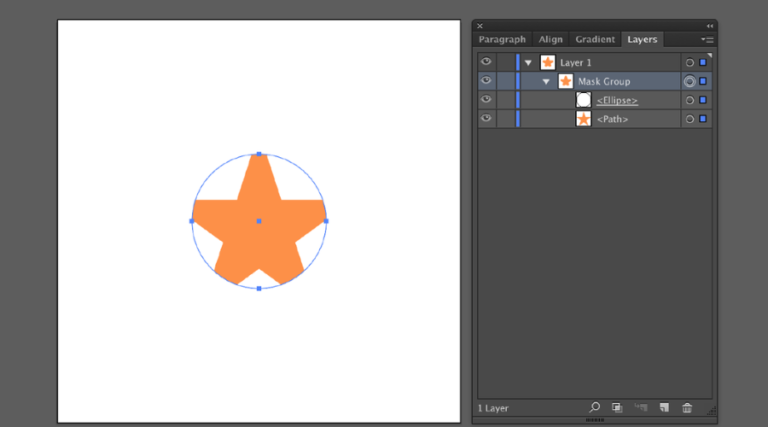Switch to the Paragraph tab

502,39
